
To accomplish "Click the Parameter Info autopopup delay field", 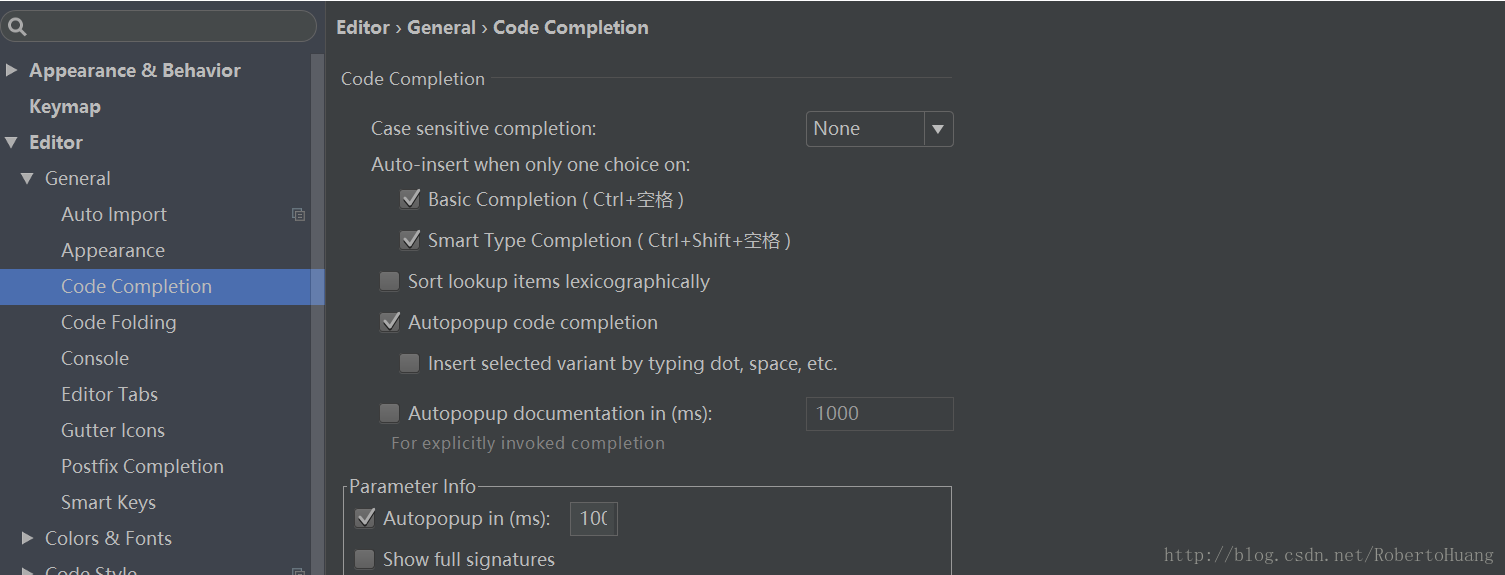I will coord(593,519).
